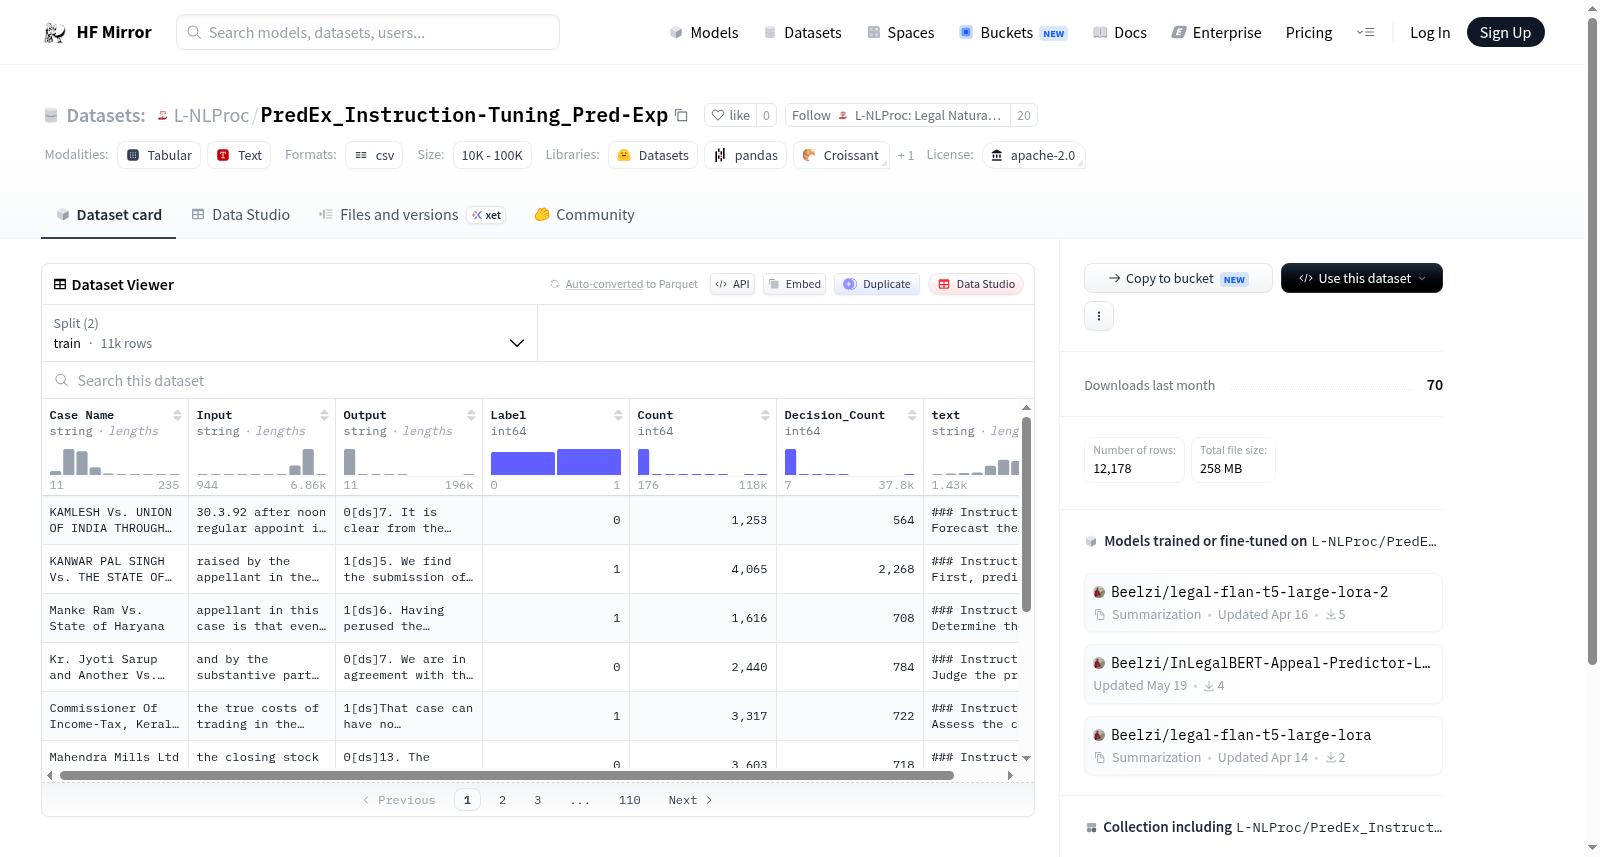The image size is (1600, 857).
Task: Open the Beelzi/legal-flan-t5-large-lora-2 model card
Action: pyautogui.click(x=1263, y=602)
